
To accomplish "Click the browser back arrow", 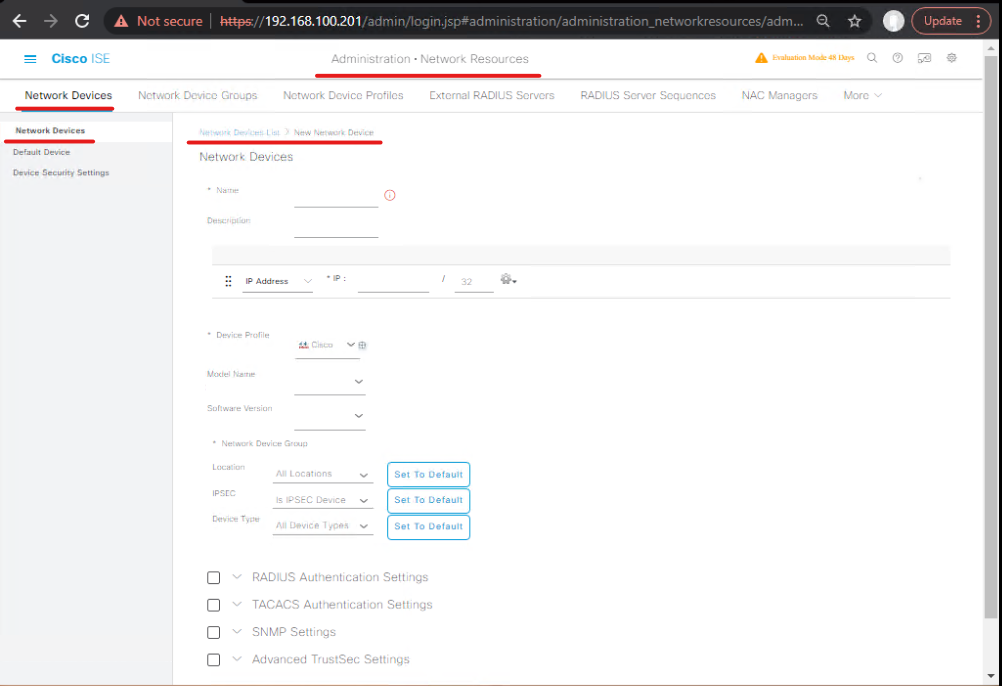I will pos(20,21).
